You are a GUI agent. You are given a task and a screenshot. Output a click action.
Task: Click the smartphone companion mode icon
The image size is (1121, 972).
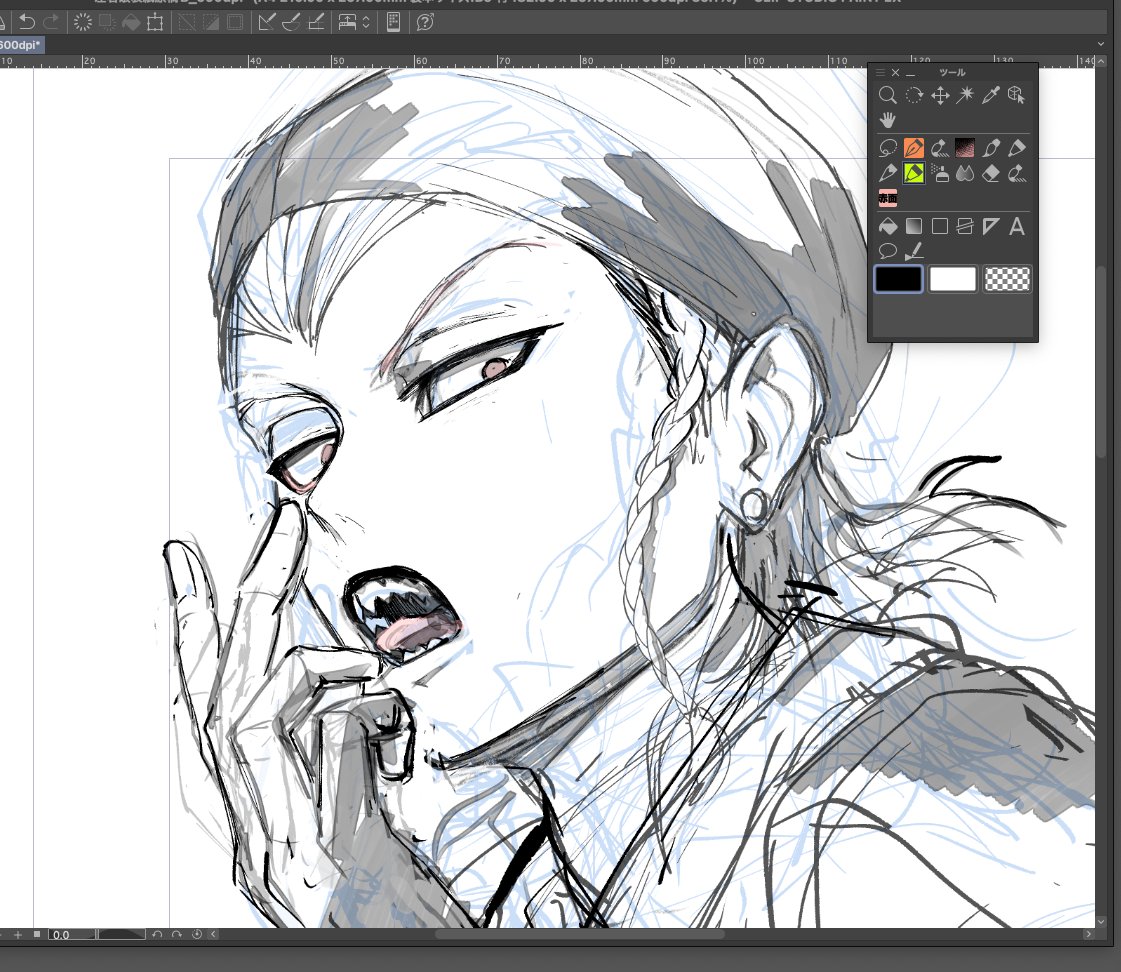point(393,22)
